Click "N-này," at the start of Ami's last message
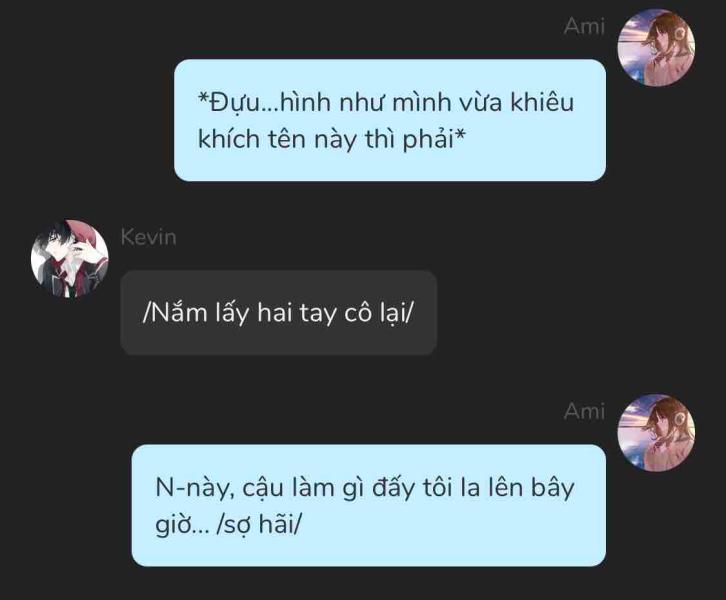Image resolution: width=726 pixels, height=600 pixels. point(194,488)
